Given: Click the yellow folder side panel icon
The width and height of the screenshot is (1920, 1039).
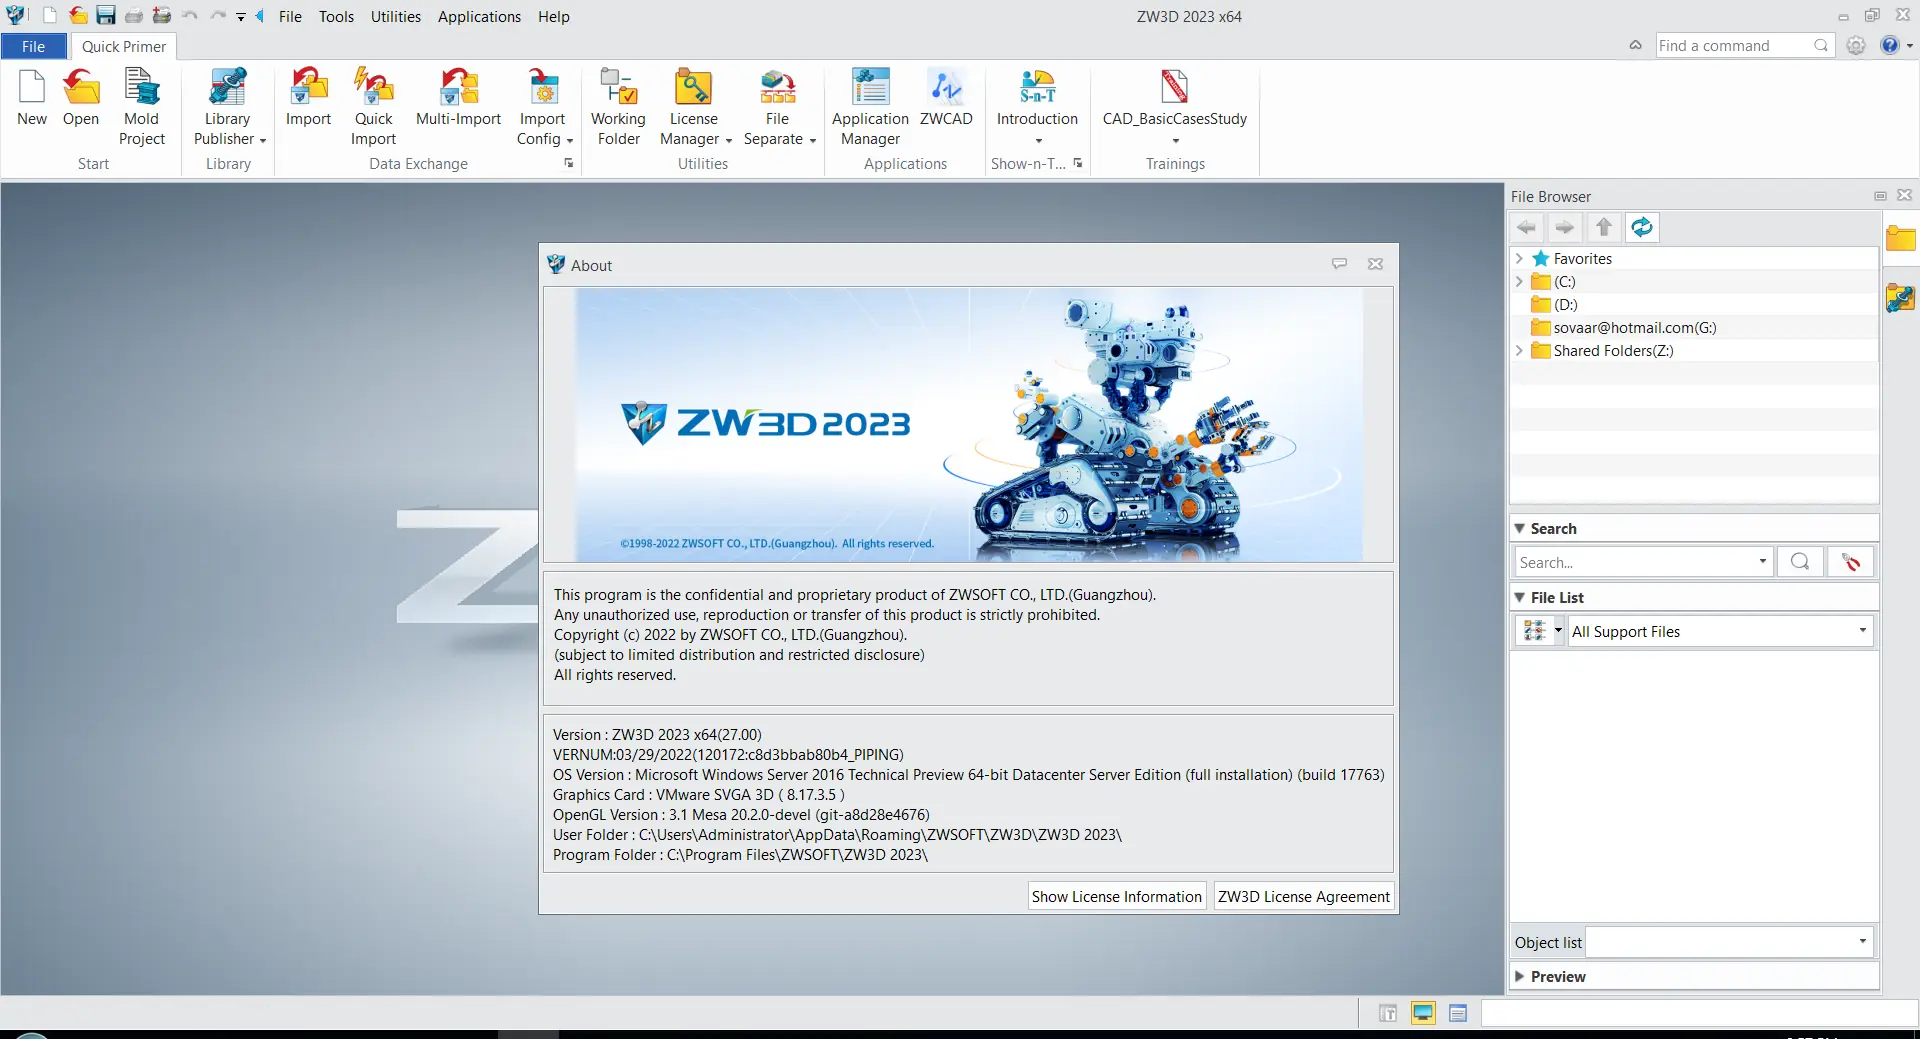Looking at the screenshot, I should click(1900, 239).
